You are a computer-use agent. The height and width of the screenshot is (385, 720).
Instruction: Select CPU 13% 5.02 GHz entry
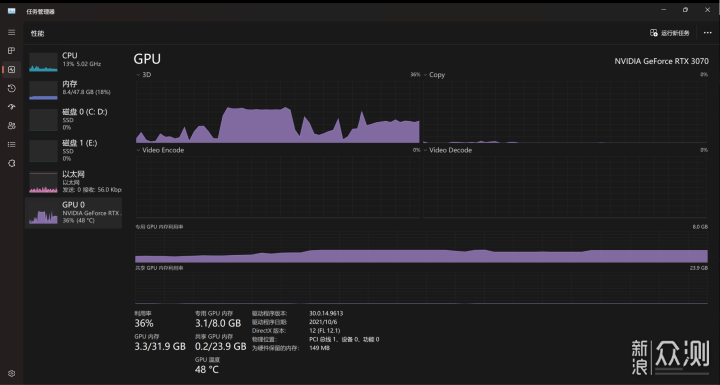click(x=73, y=61)
